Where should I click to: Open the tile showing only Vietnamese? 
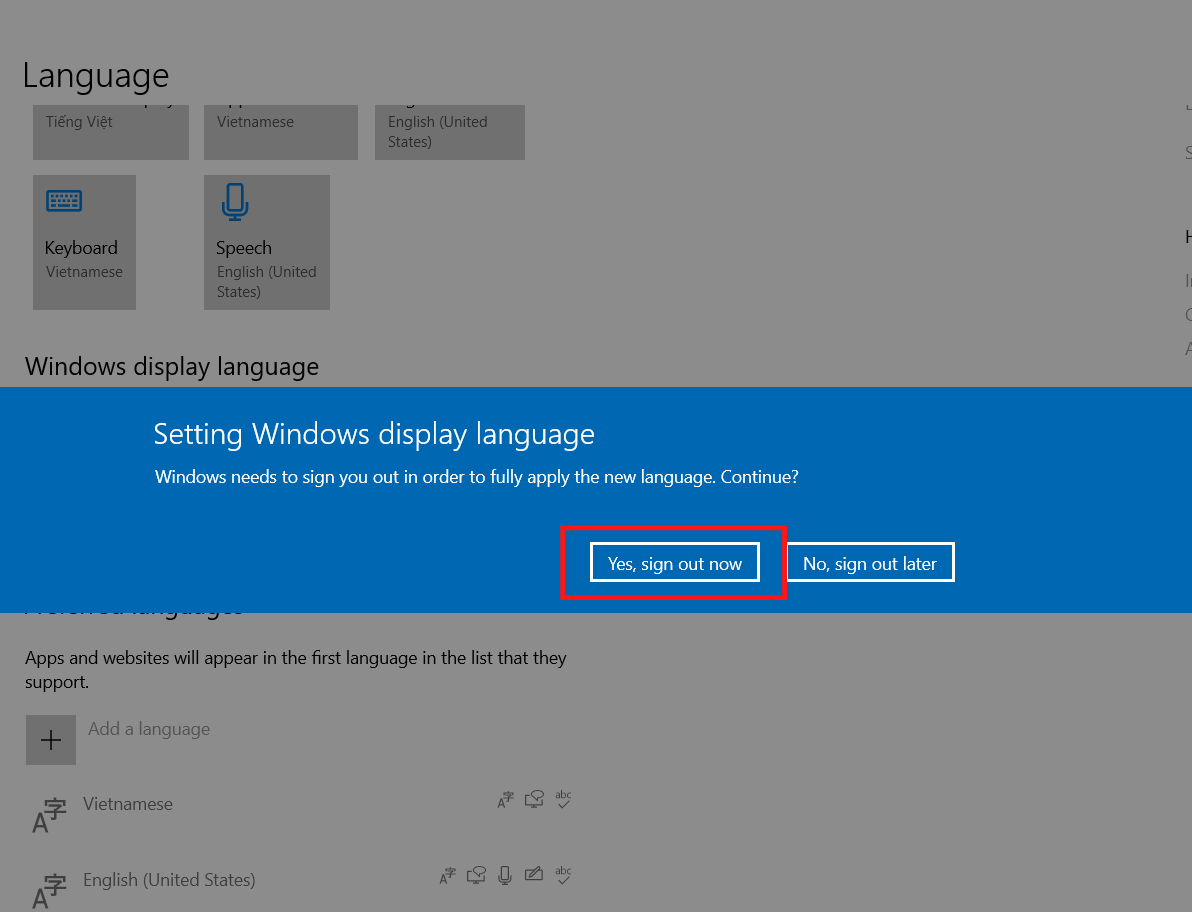pyautogui.click(x=281, y=132)
